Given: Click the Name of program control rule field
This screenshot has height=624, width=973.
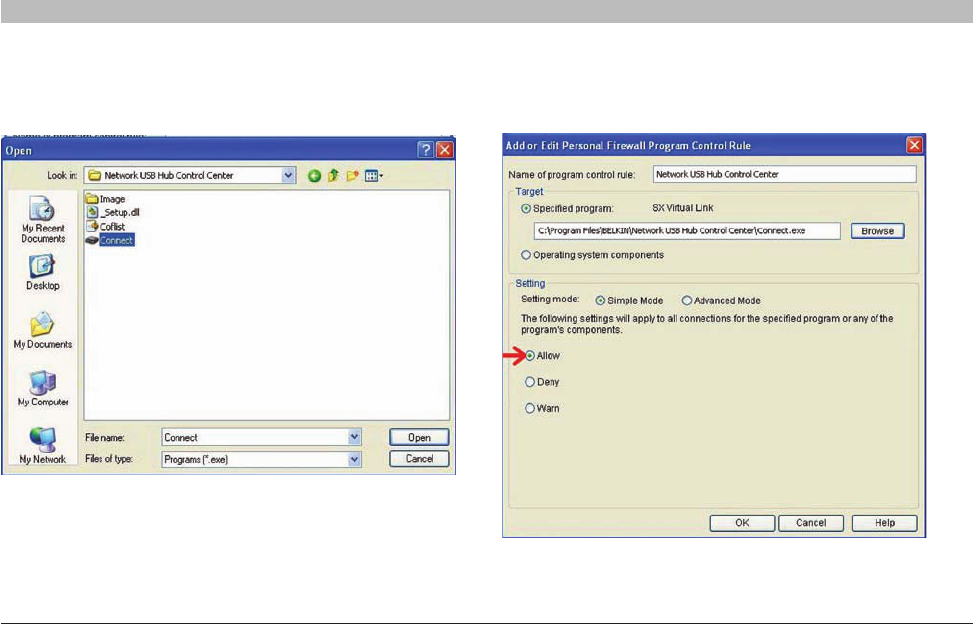Looking at the screenshot, I should click(x=784, y=174).
